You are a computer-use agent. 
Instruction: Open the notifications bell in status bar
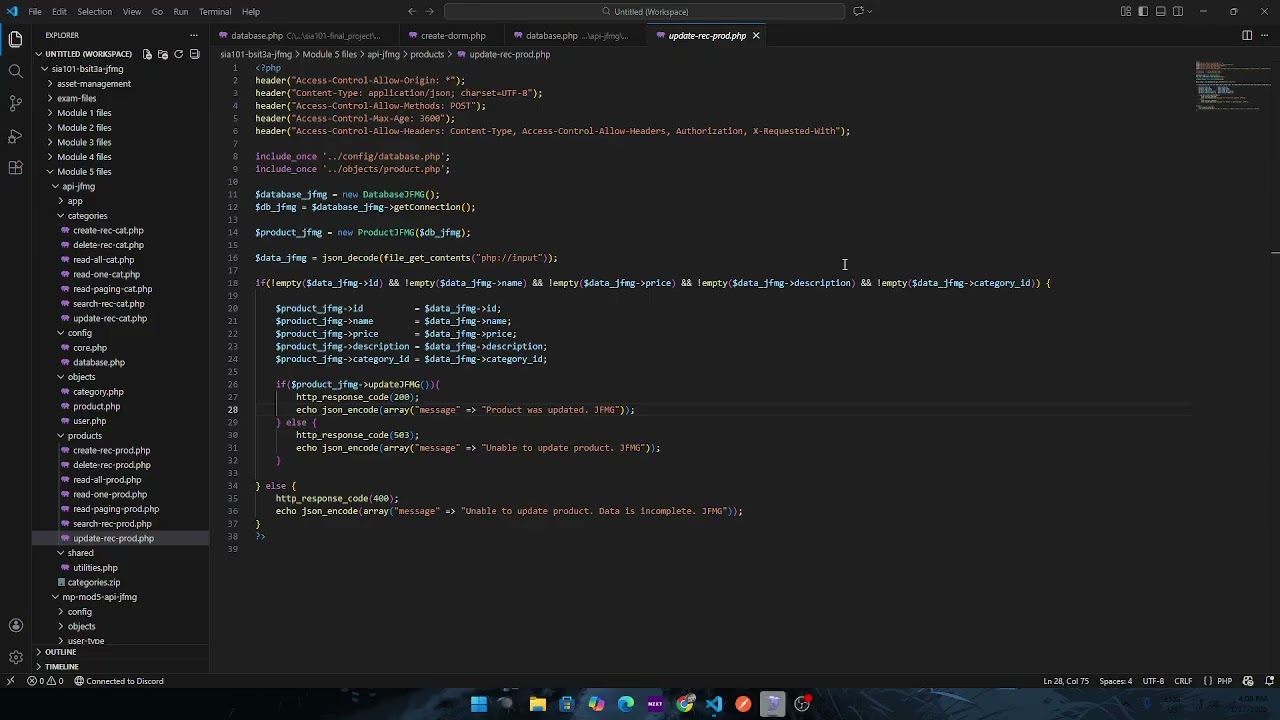click(1268, 681)
